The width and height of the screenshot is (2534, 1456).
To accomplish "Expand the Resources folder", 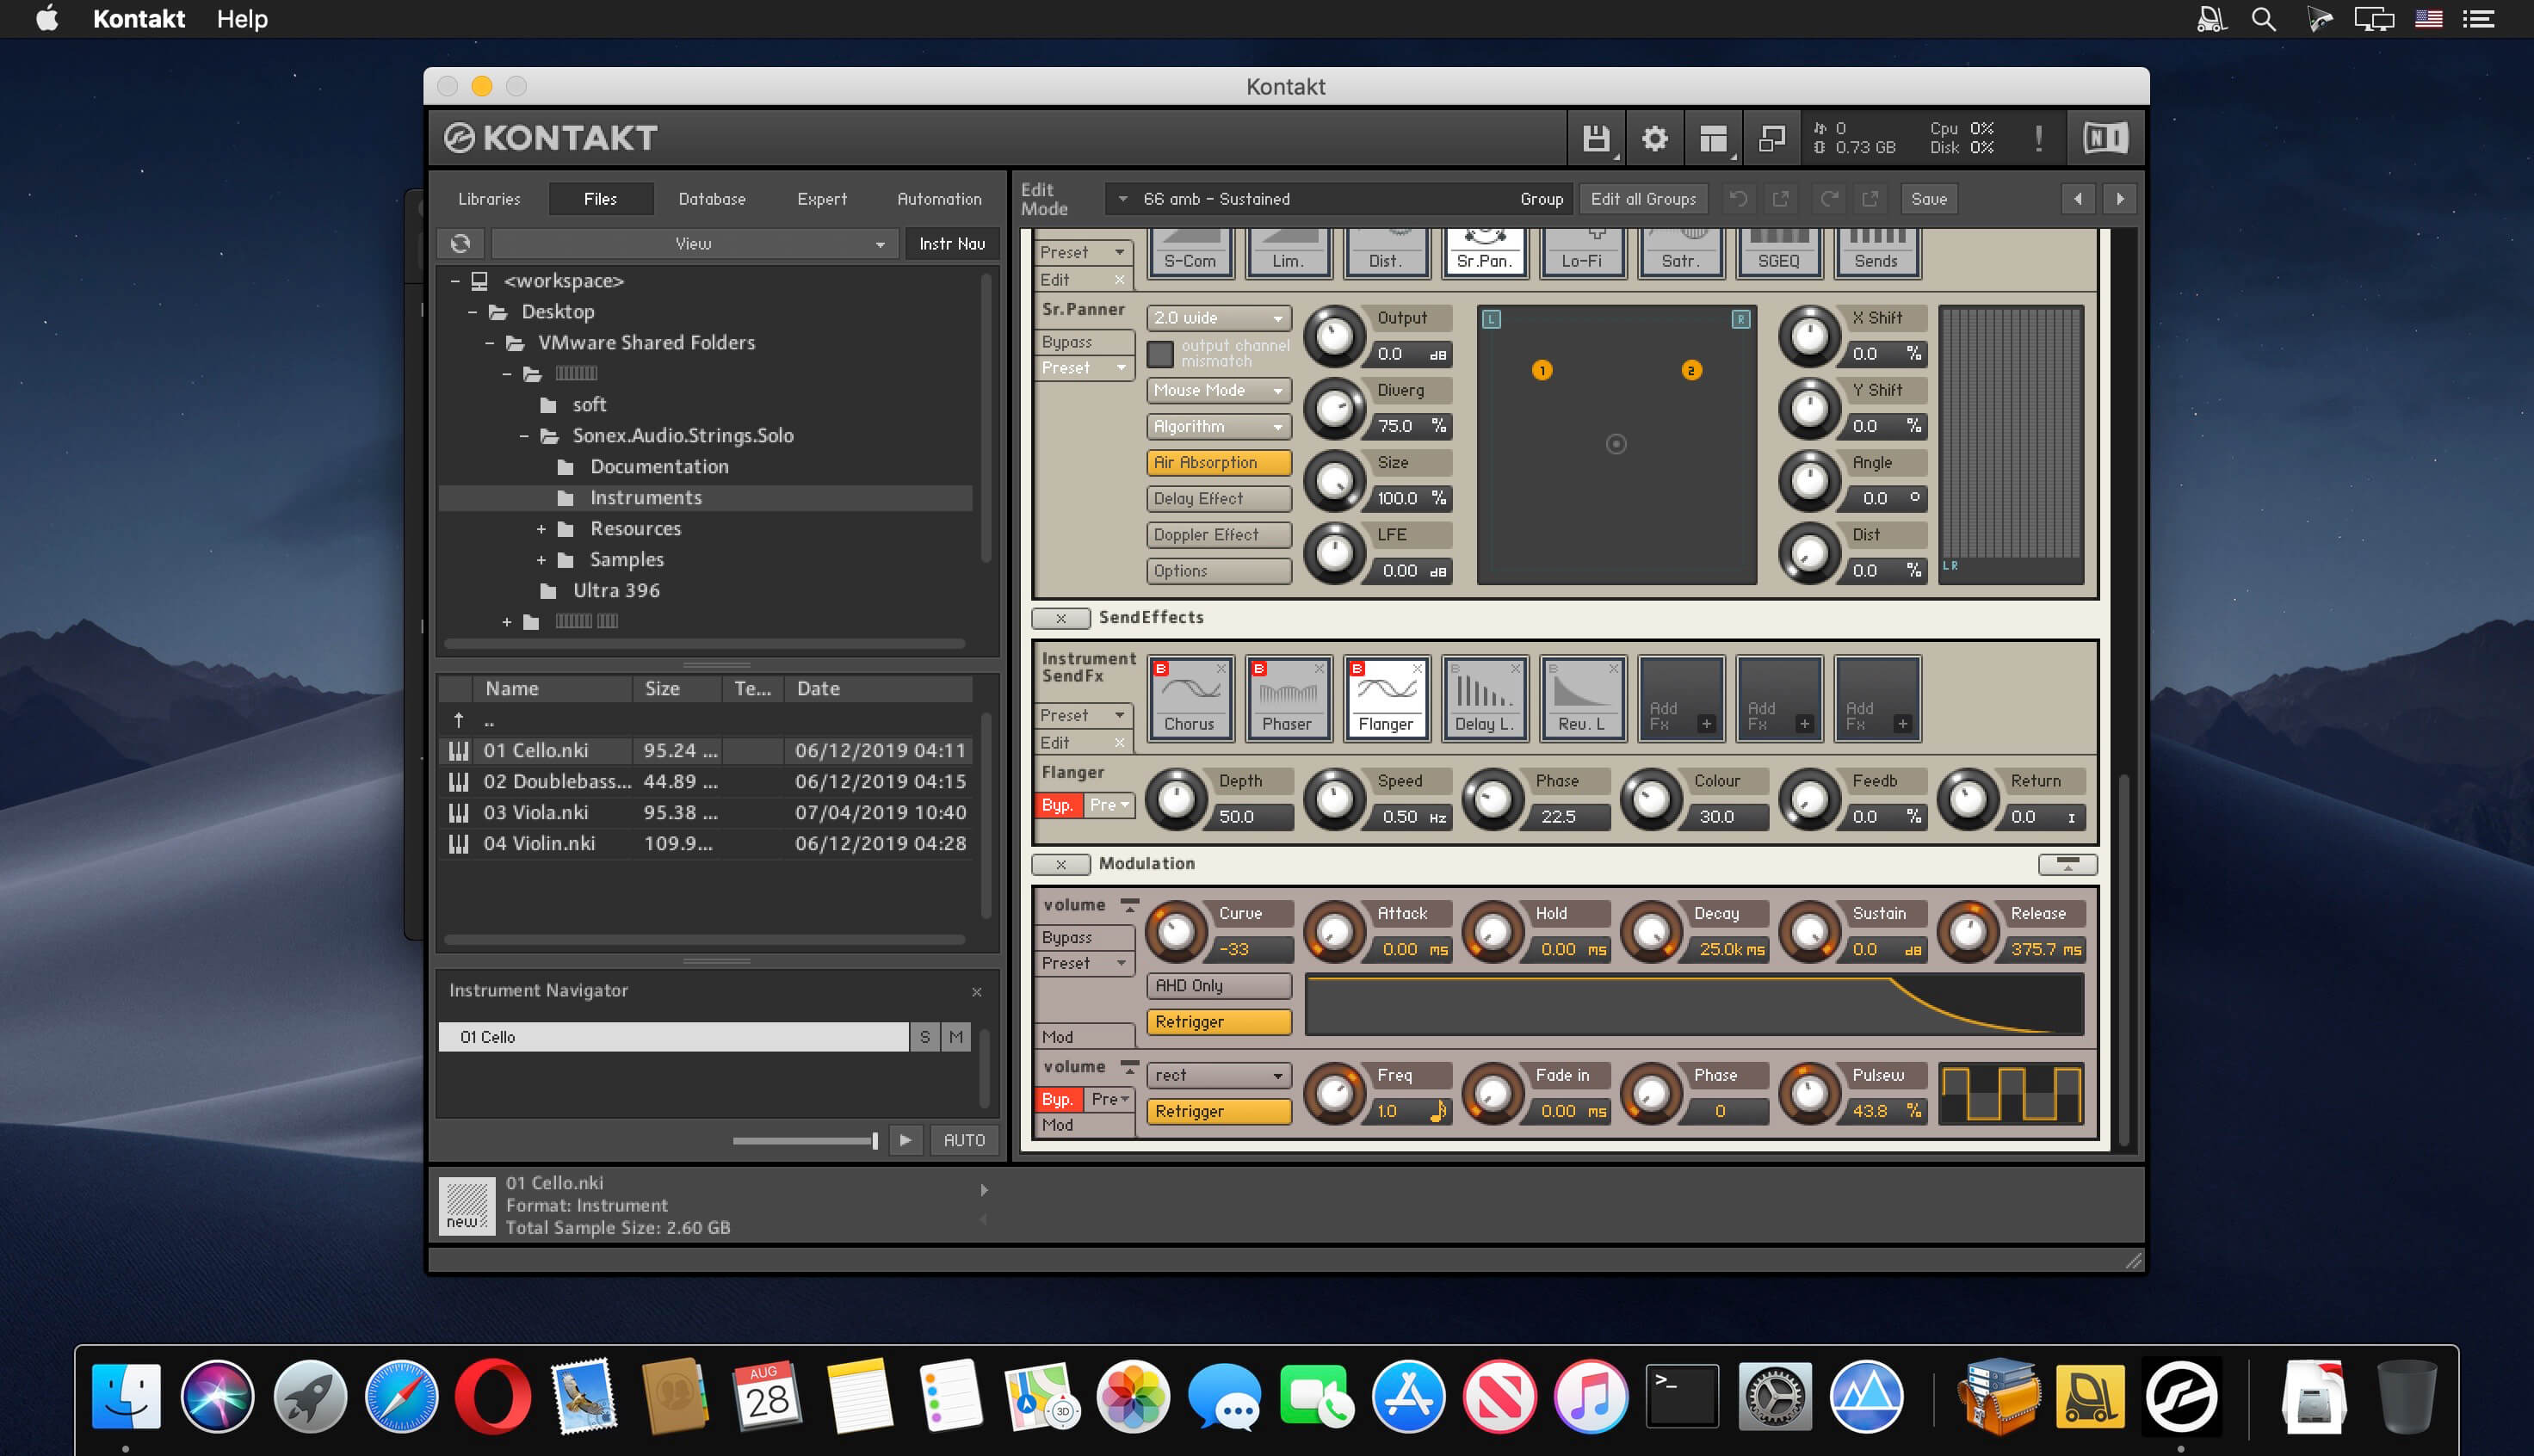I will [x=541, y=529].
